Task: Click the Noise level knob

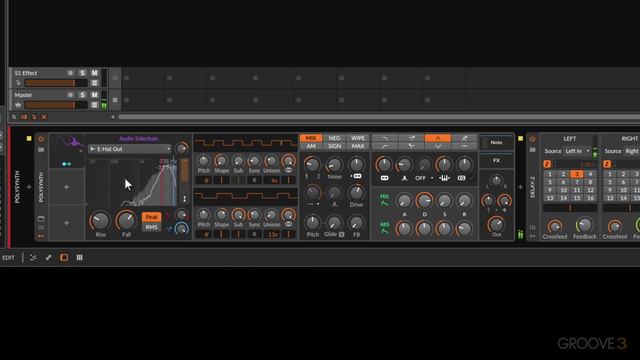Action: pos(334,165)
